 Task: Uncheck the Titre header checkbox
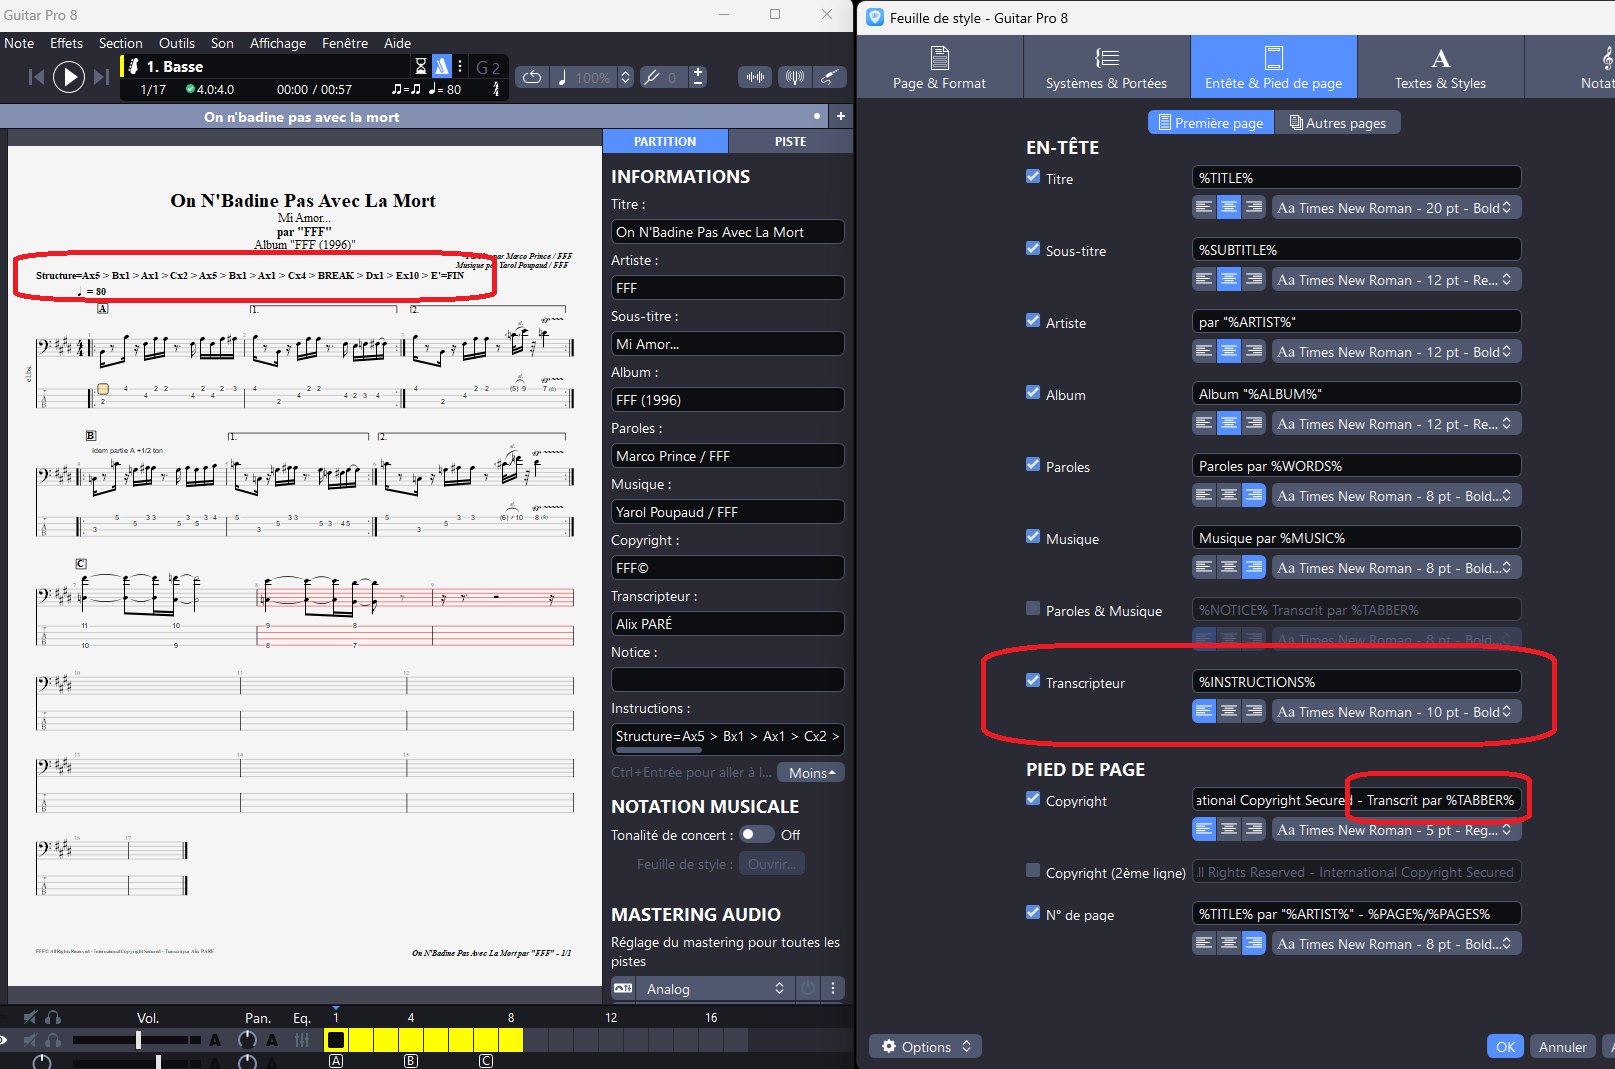(1033, 177)
